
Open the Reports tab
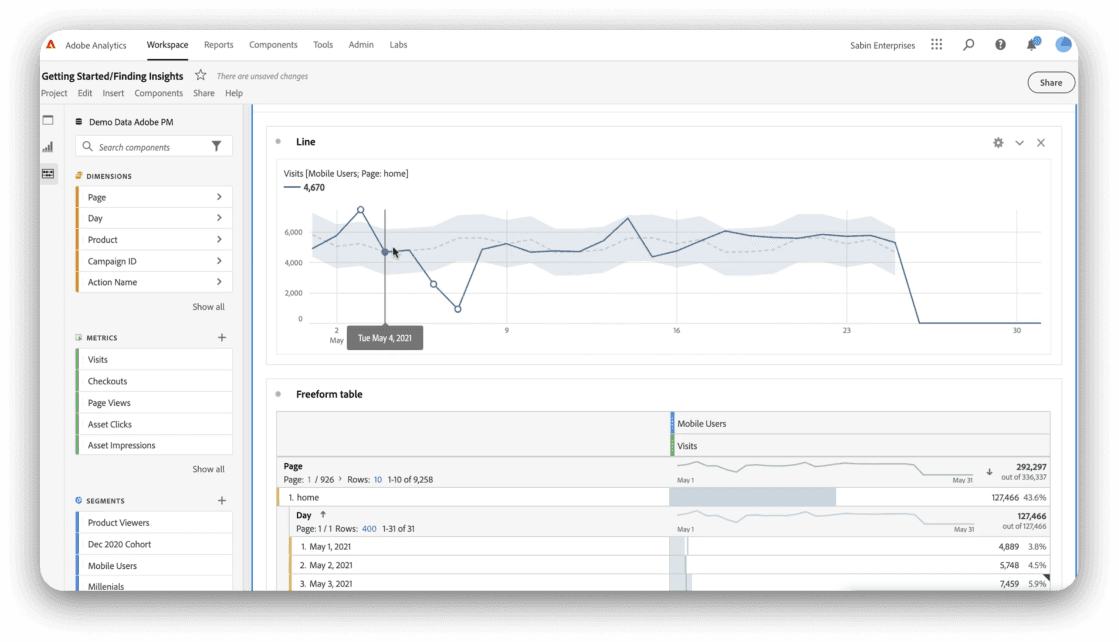(218, 45)
